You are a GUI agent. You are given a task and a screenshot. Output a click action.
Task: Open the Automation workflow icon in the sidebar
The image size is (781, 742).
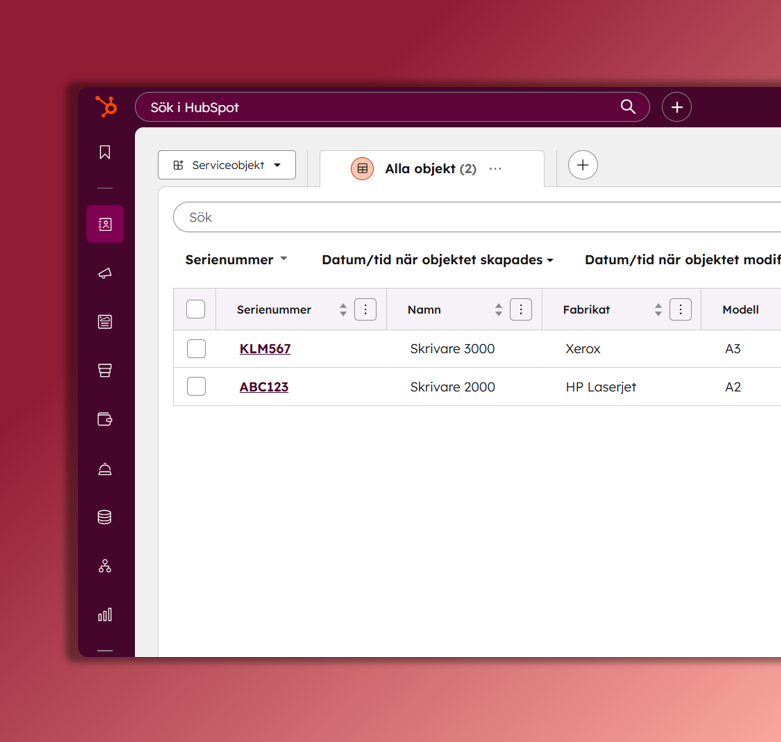(x=105, y=566)
